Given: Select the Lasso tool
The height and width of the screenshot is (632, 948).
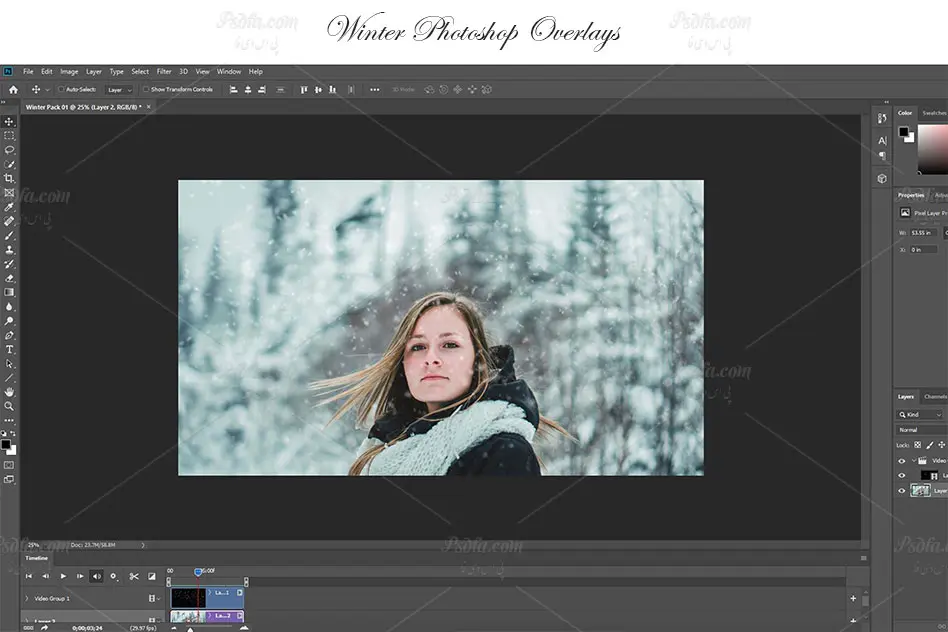Looking at the screenshot, I should coord(9,150).
